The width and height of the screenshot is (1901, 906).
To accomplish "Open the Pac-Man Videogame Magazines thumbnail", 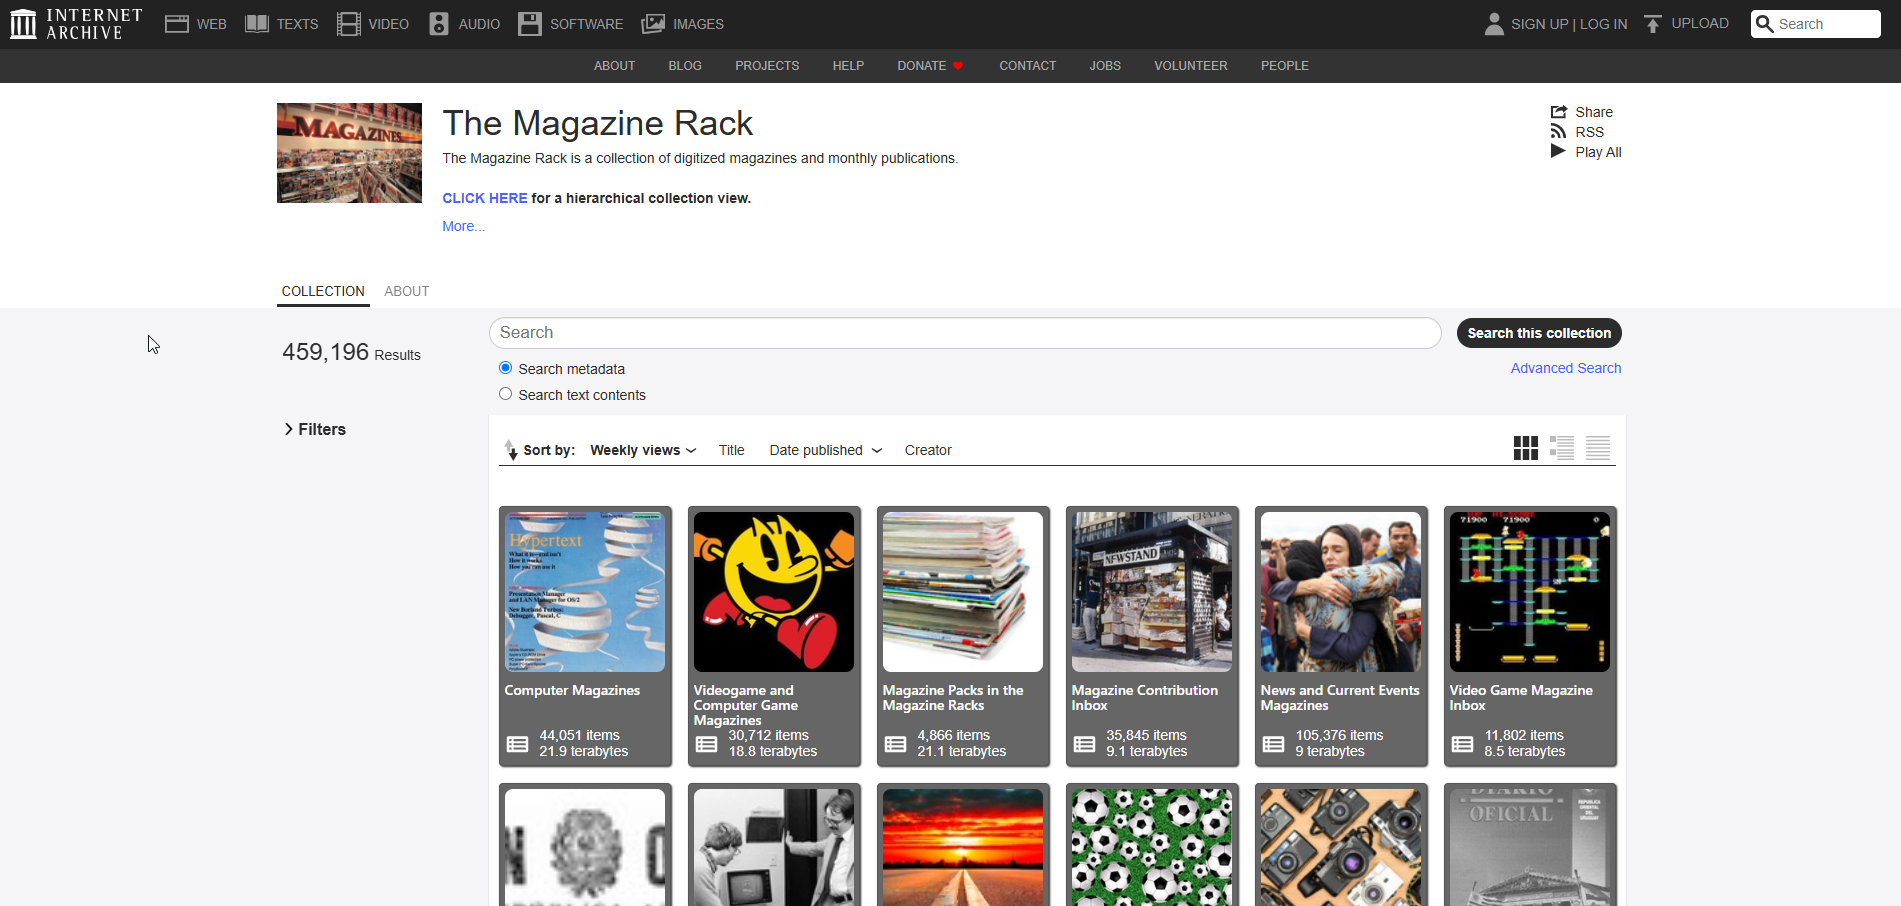I will click(774, 592).
